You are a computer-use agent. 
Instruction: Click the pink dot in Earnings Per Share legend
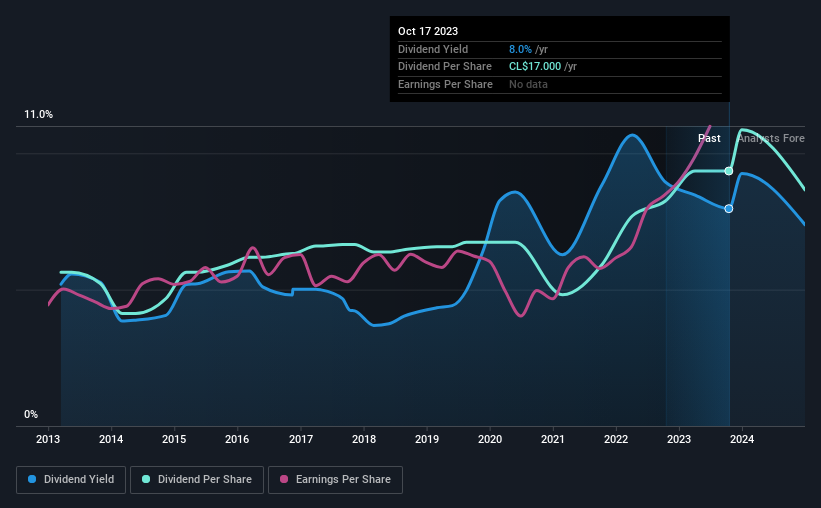tap(284, 479)
